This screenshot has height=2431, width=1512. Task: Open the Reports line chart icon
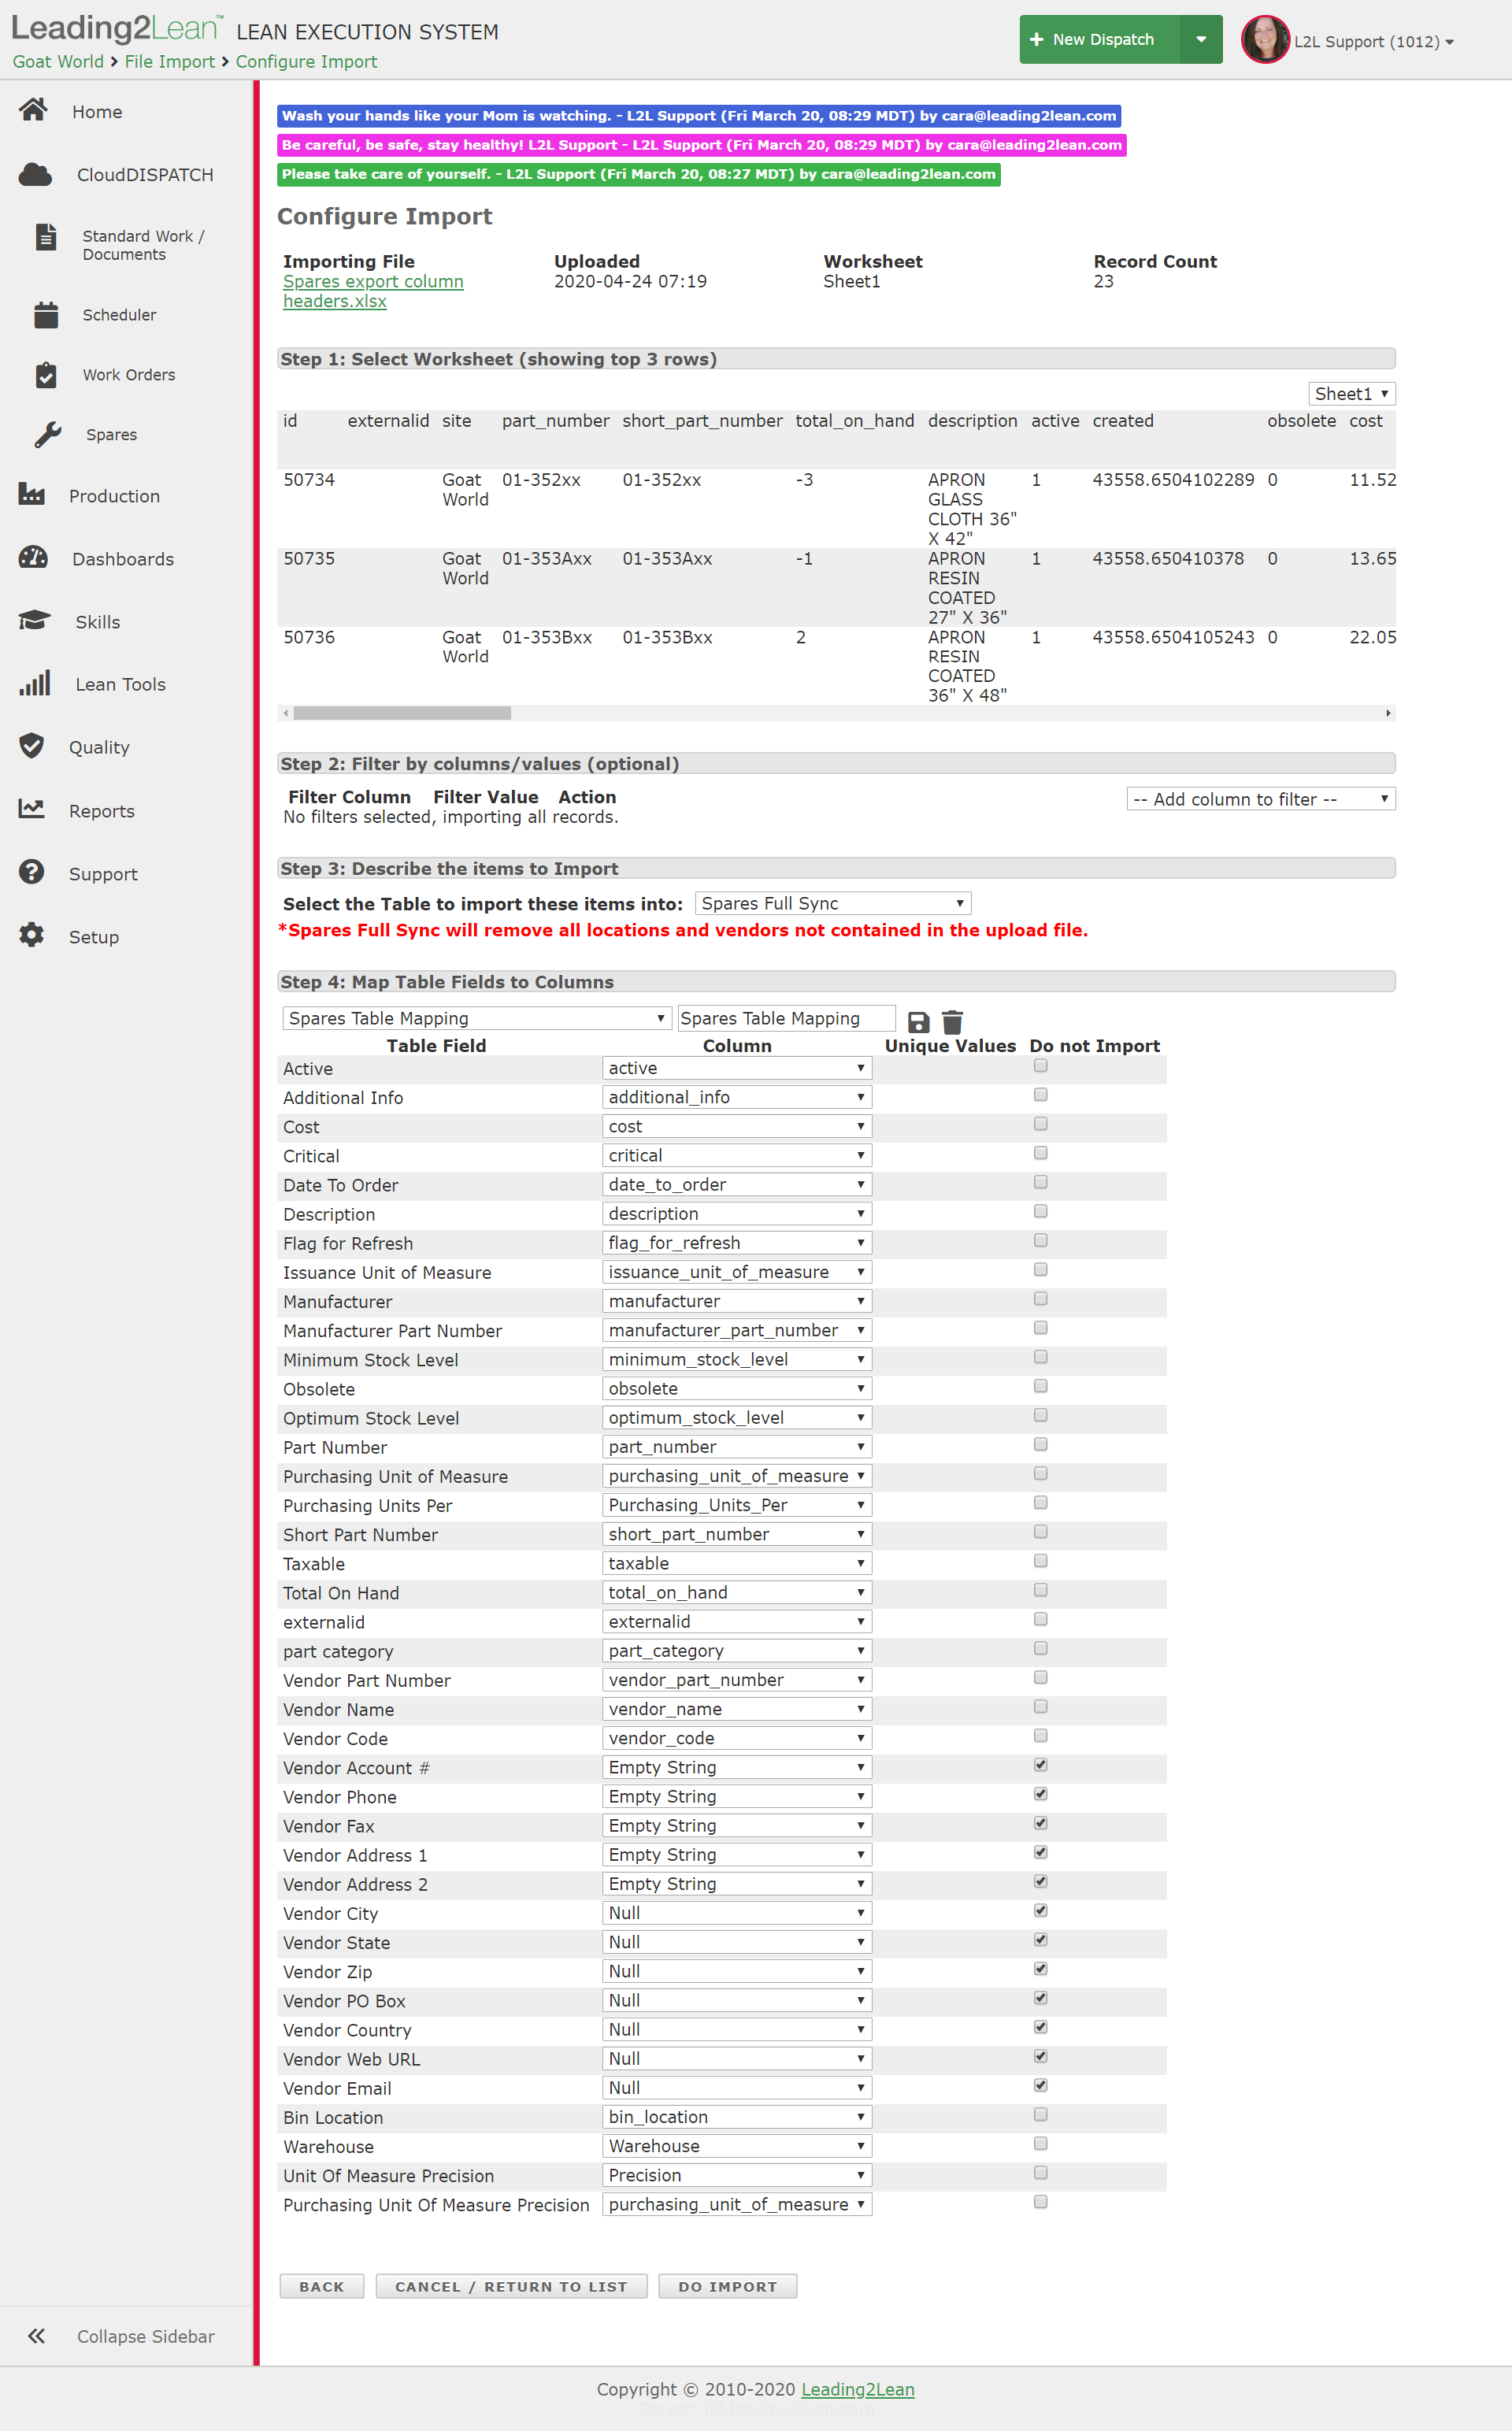coord(32,809)
